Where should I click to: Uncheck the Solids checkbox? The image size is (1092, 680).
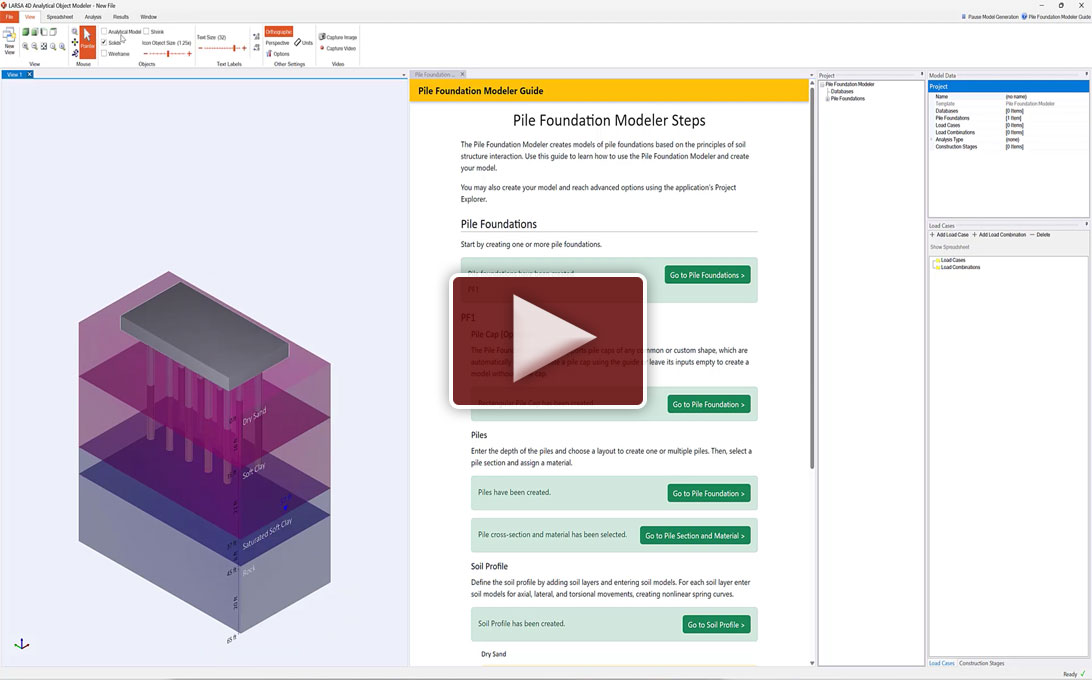coord(104,42)
